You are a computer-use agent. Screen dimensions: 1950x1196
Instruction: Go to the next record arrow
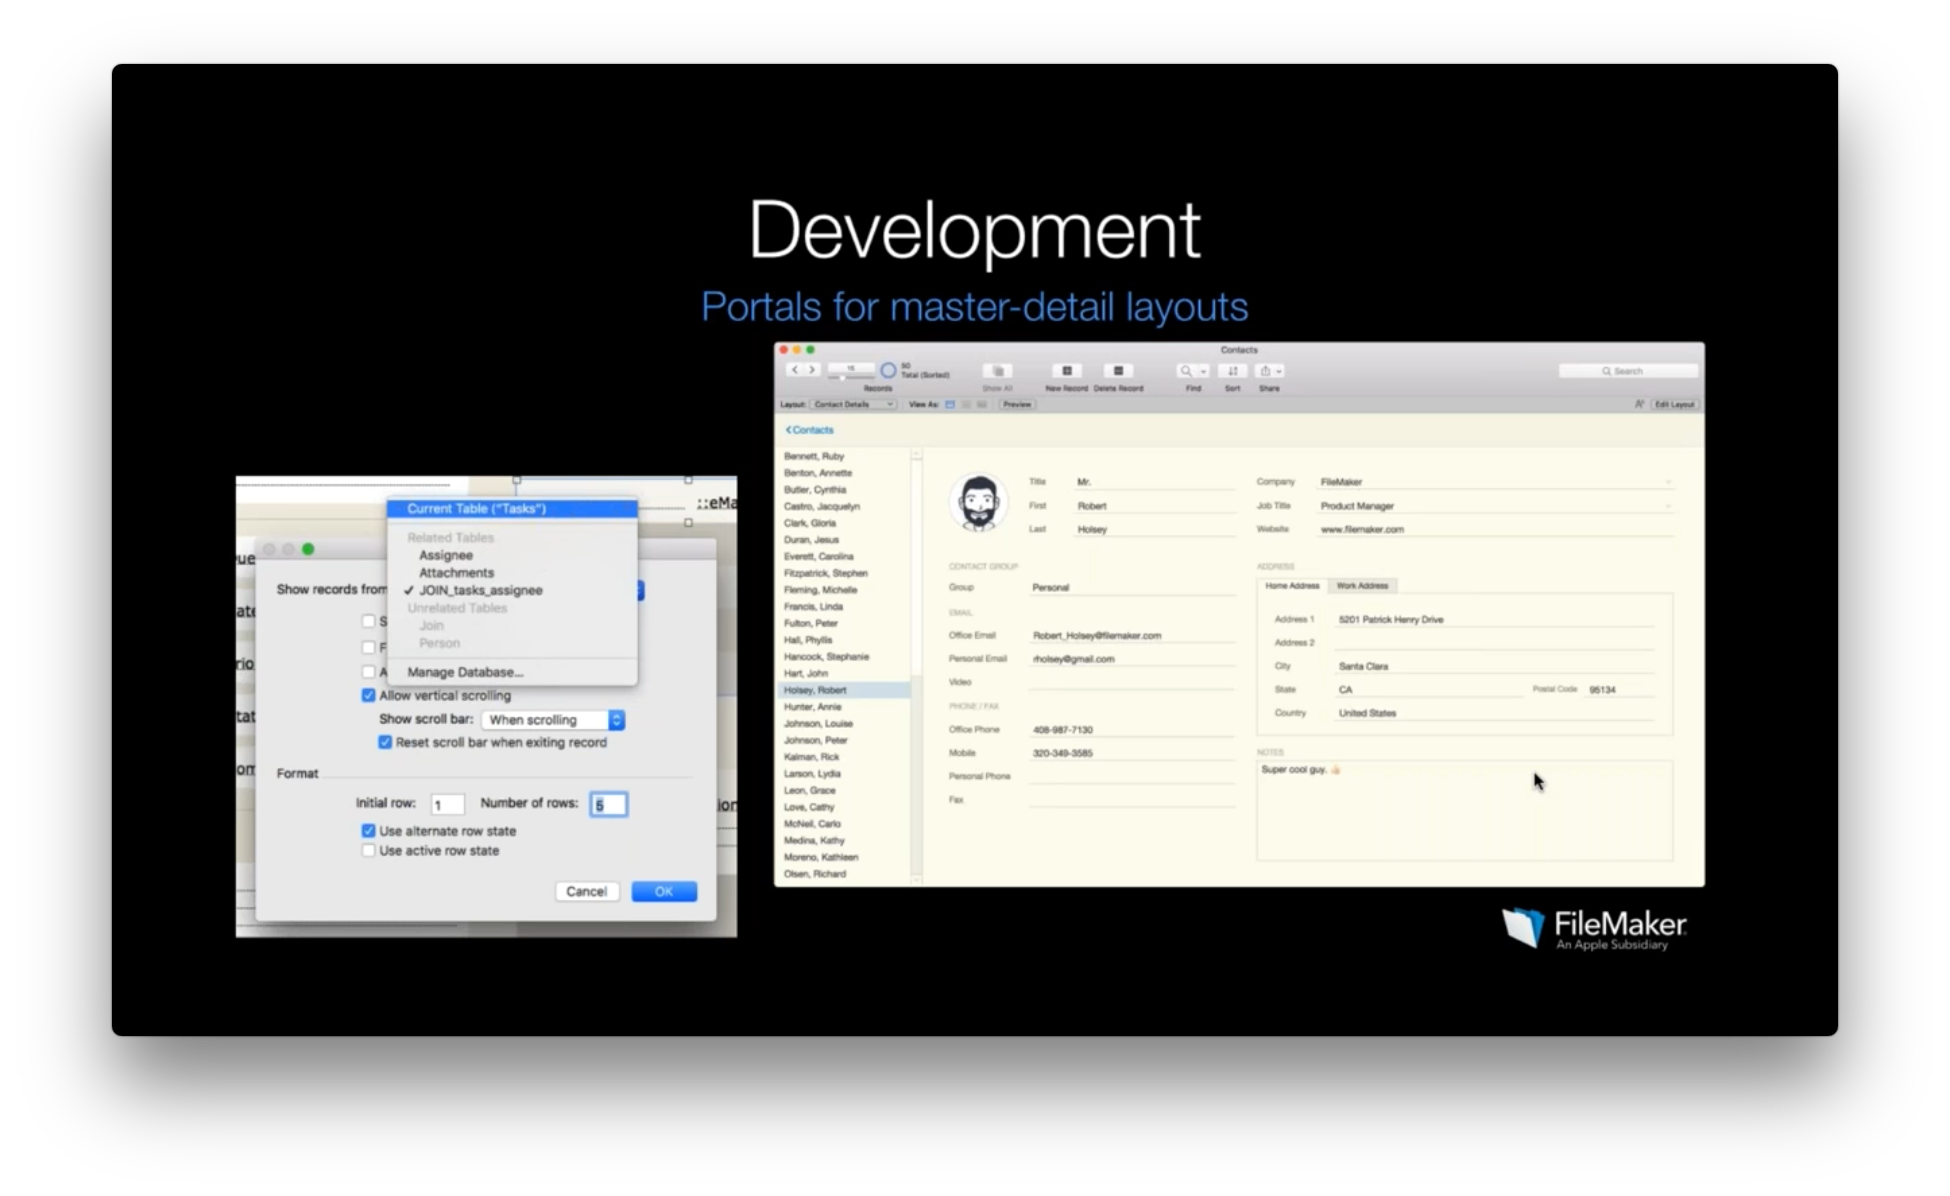[x=812, y=370]
